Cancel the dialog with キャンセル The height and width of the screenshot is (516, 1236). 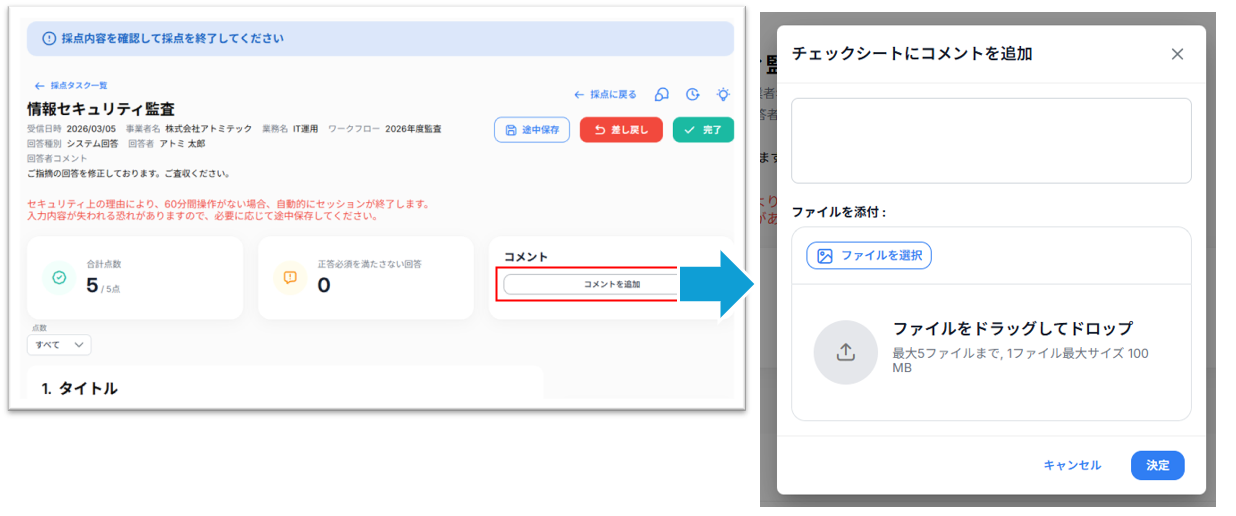point(1072,465)
